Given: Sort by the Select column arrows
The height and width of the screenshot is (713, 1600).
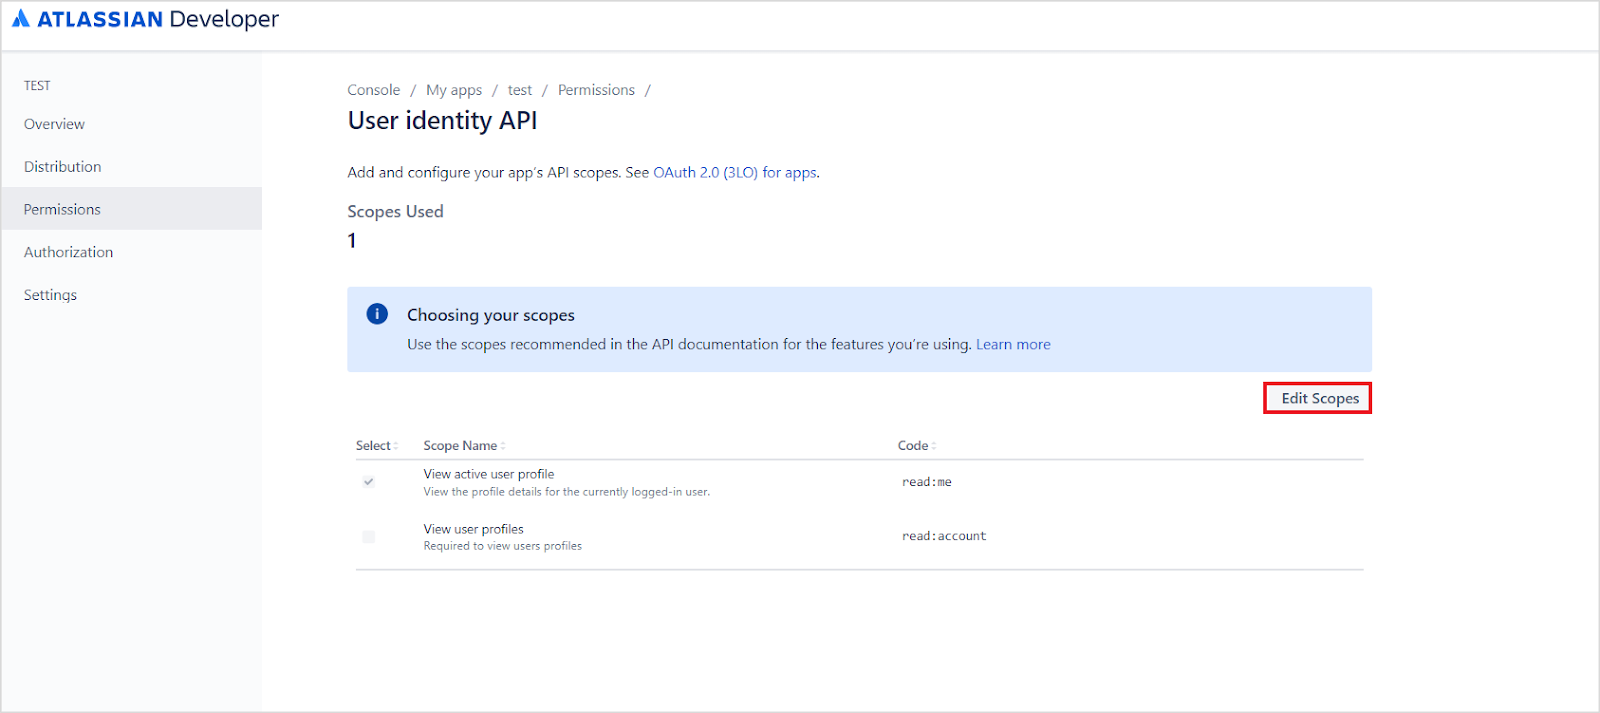Looking at the screenshot, I should [x=396, y=446].
